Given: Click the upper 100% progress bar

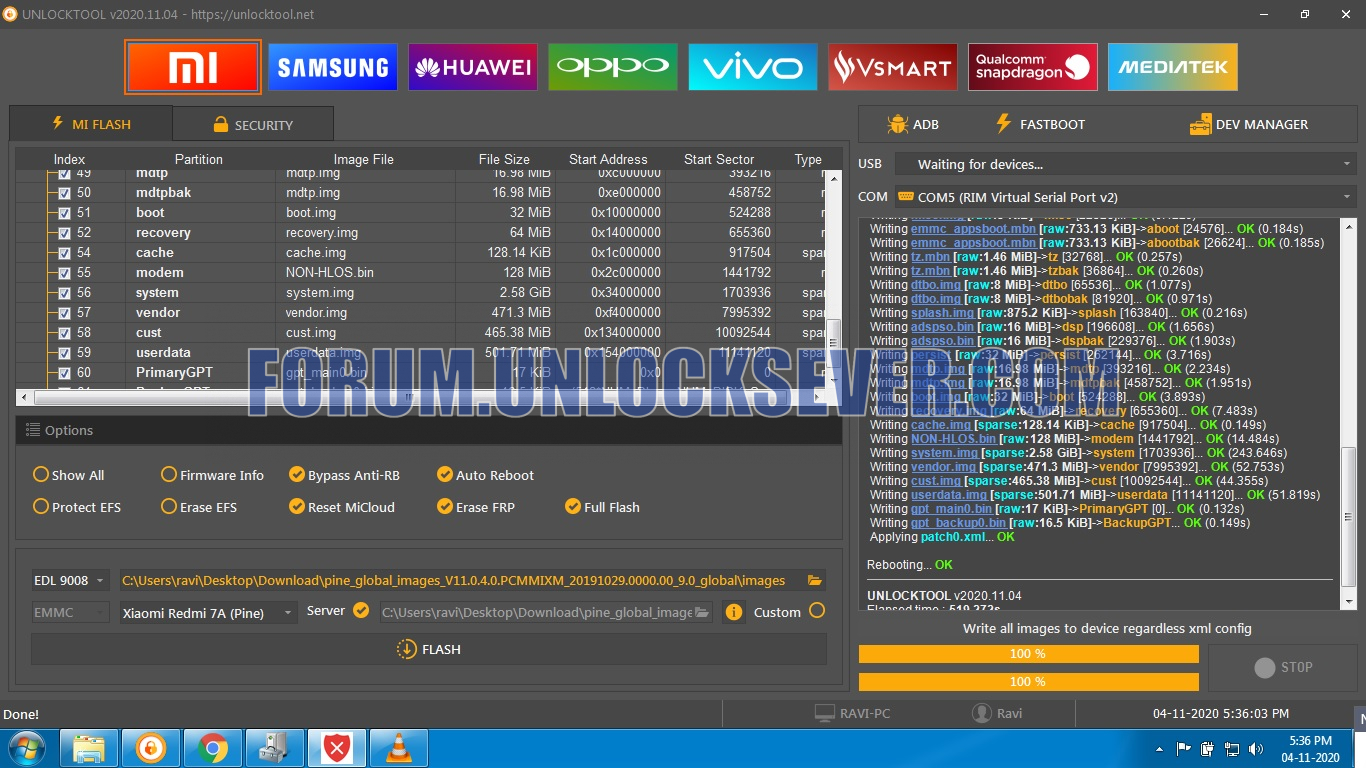Looking at the screenshot, I should (x=1028, y=653).
